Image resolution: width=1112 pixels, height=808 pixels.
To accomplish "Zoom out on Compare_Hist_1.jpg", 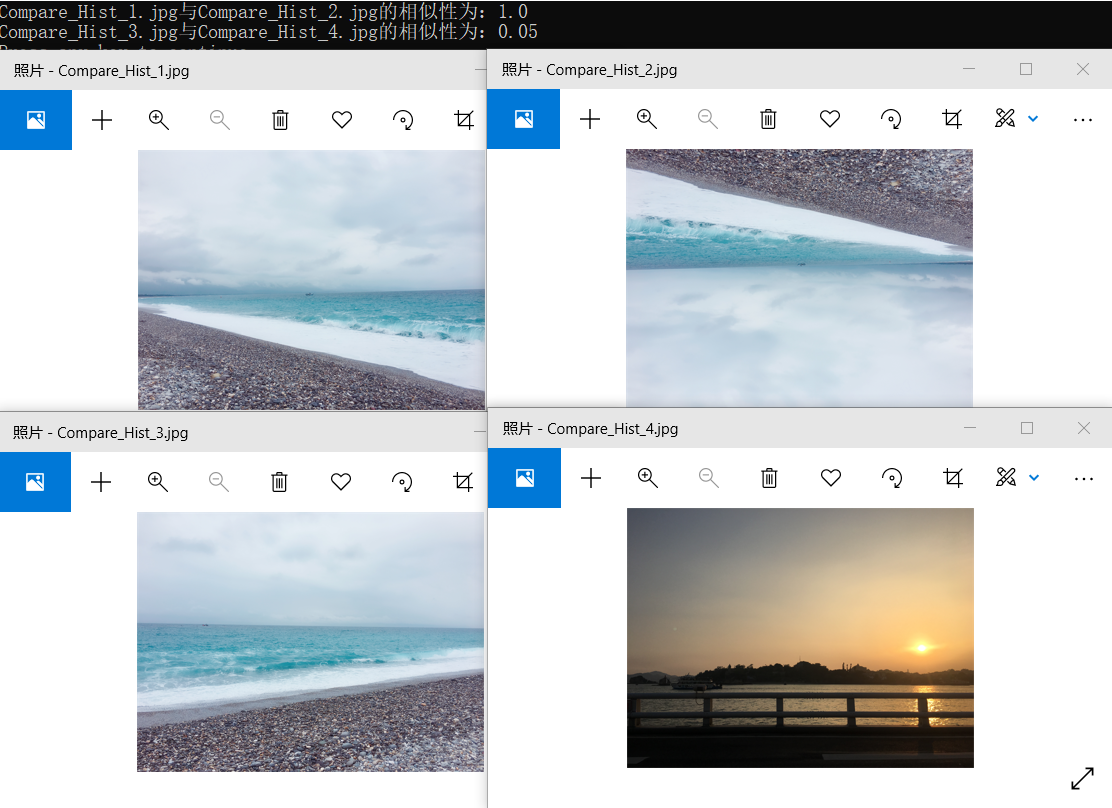I will (220, 120).
